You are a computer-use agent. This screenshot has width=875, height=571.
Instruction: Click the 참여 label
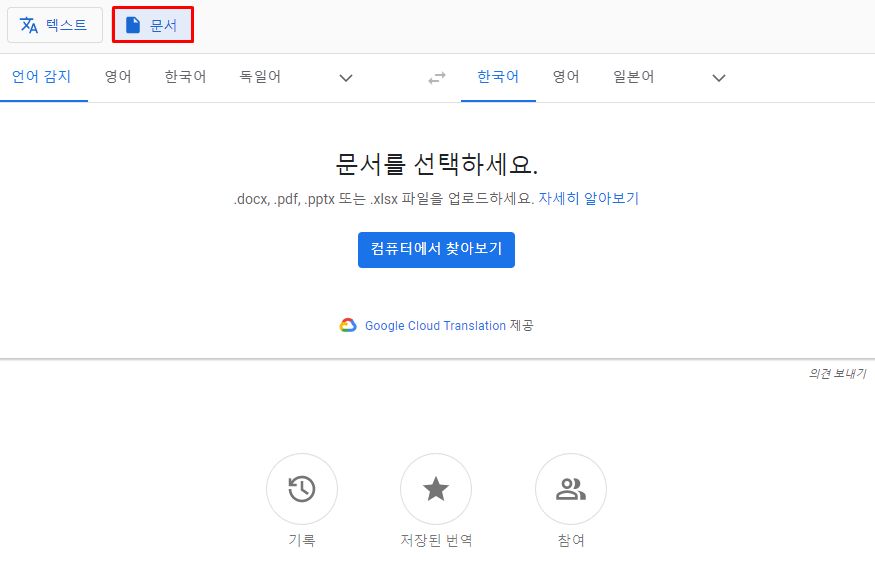[x=571, y=540]
